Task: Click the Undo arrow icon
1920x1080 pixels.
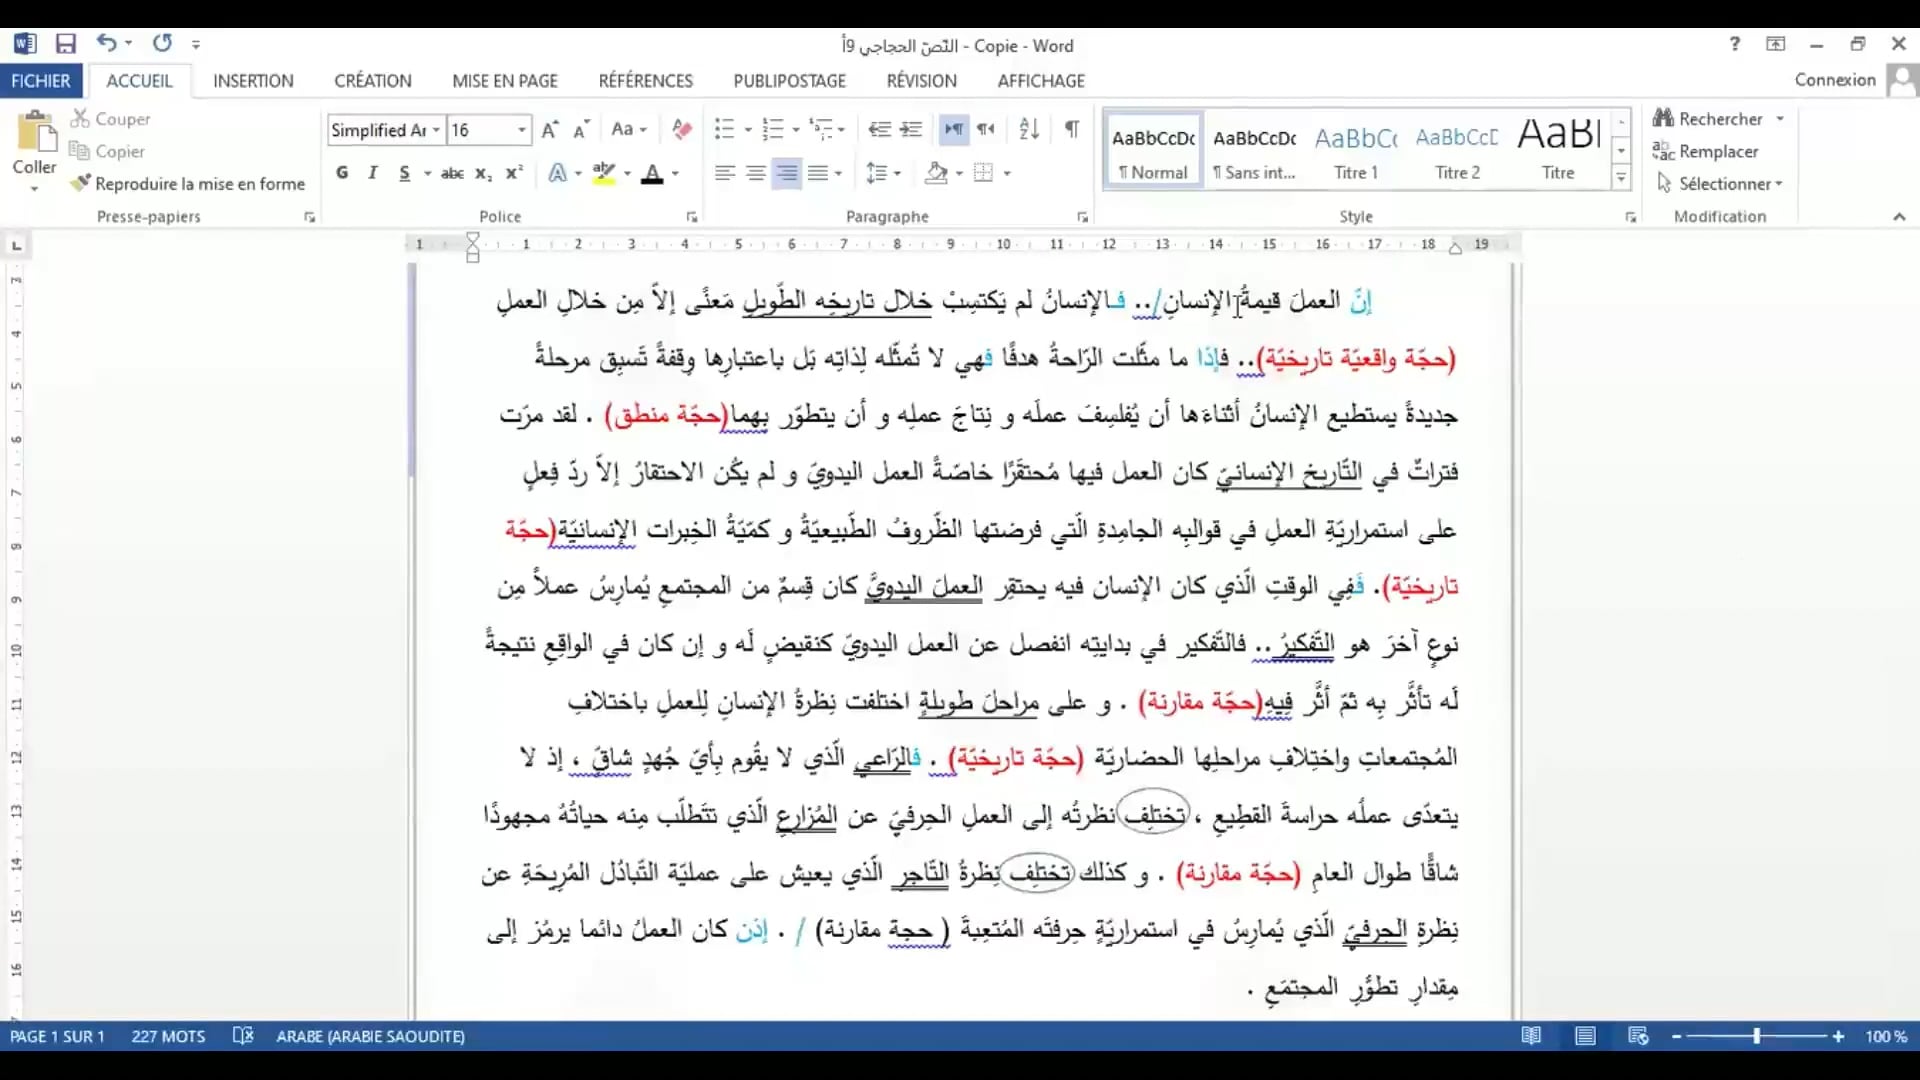Action: [106, 43]
